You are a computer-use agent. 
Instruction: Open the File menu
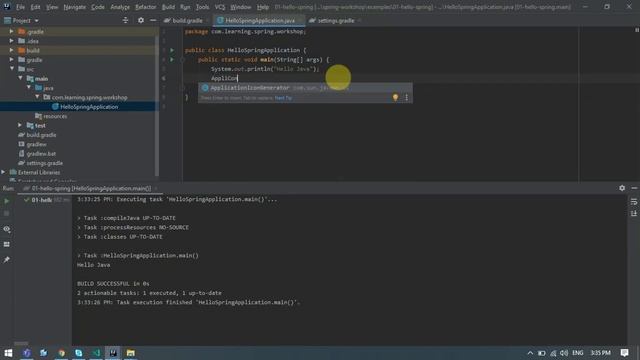(20, 7)
